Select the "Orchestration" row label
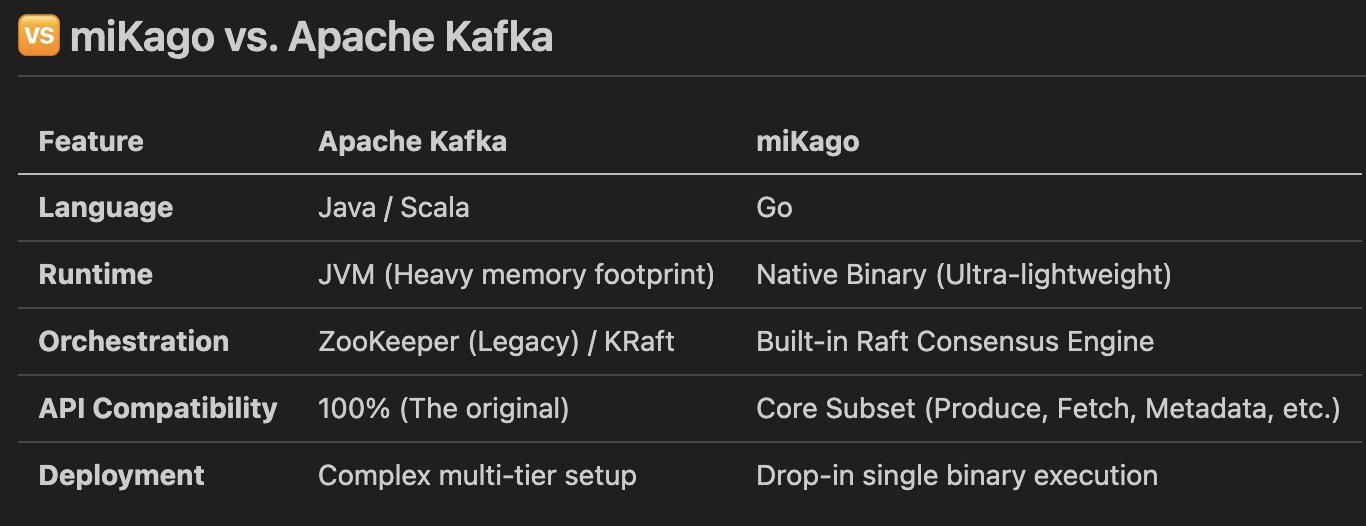The image size is (1366, 526). click(134, 342)
